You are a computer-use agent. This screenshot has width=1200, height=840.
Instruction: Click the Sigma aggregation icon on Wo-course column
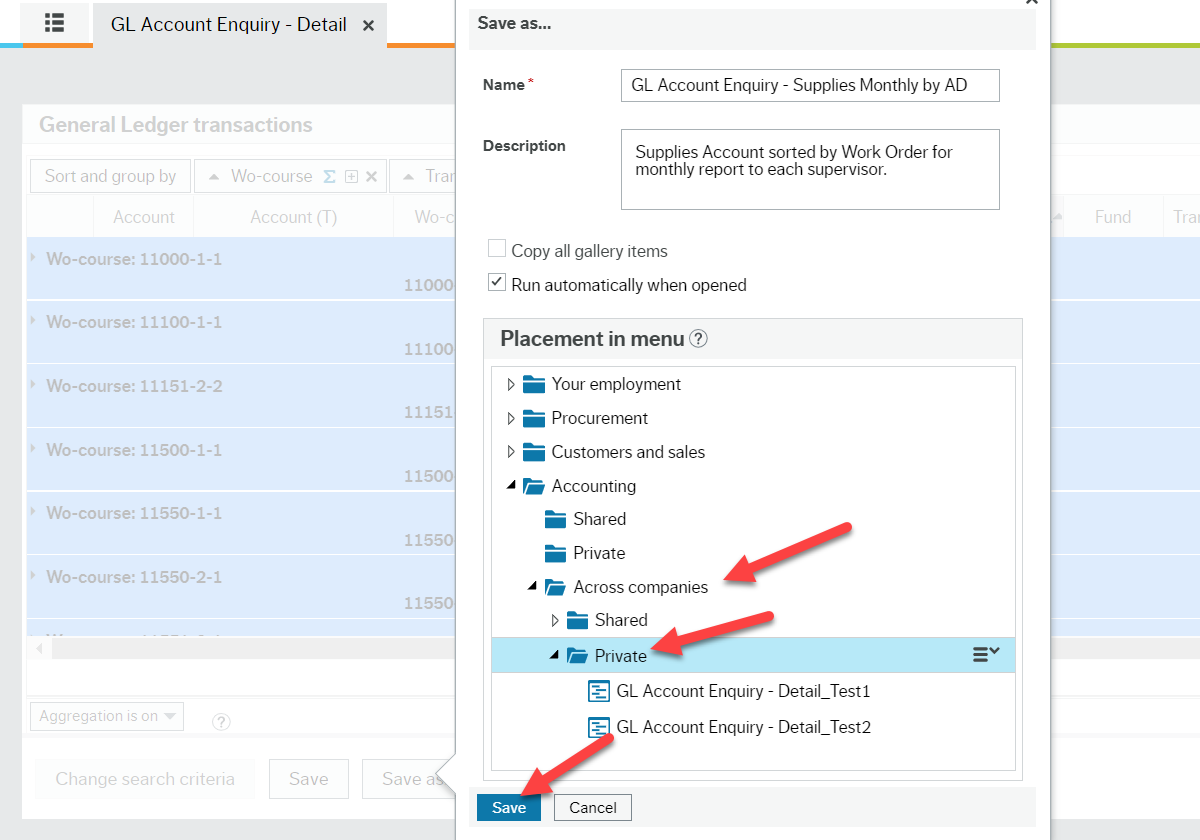click(x=329, y=176)
